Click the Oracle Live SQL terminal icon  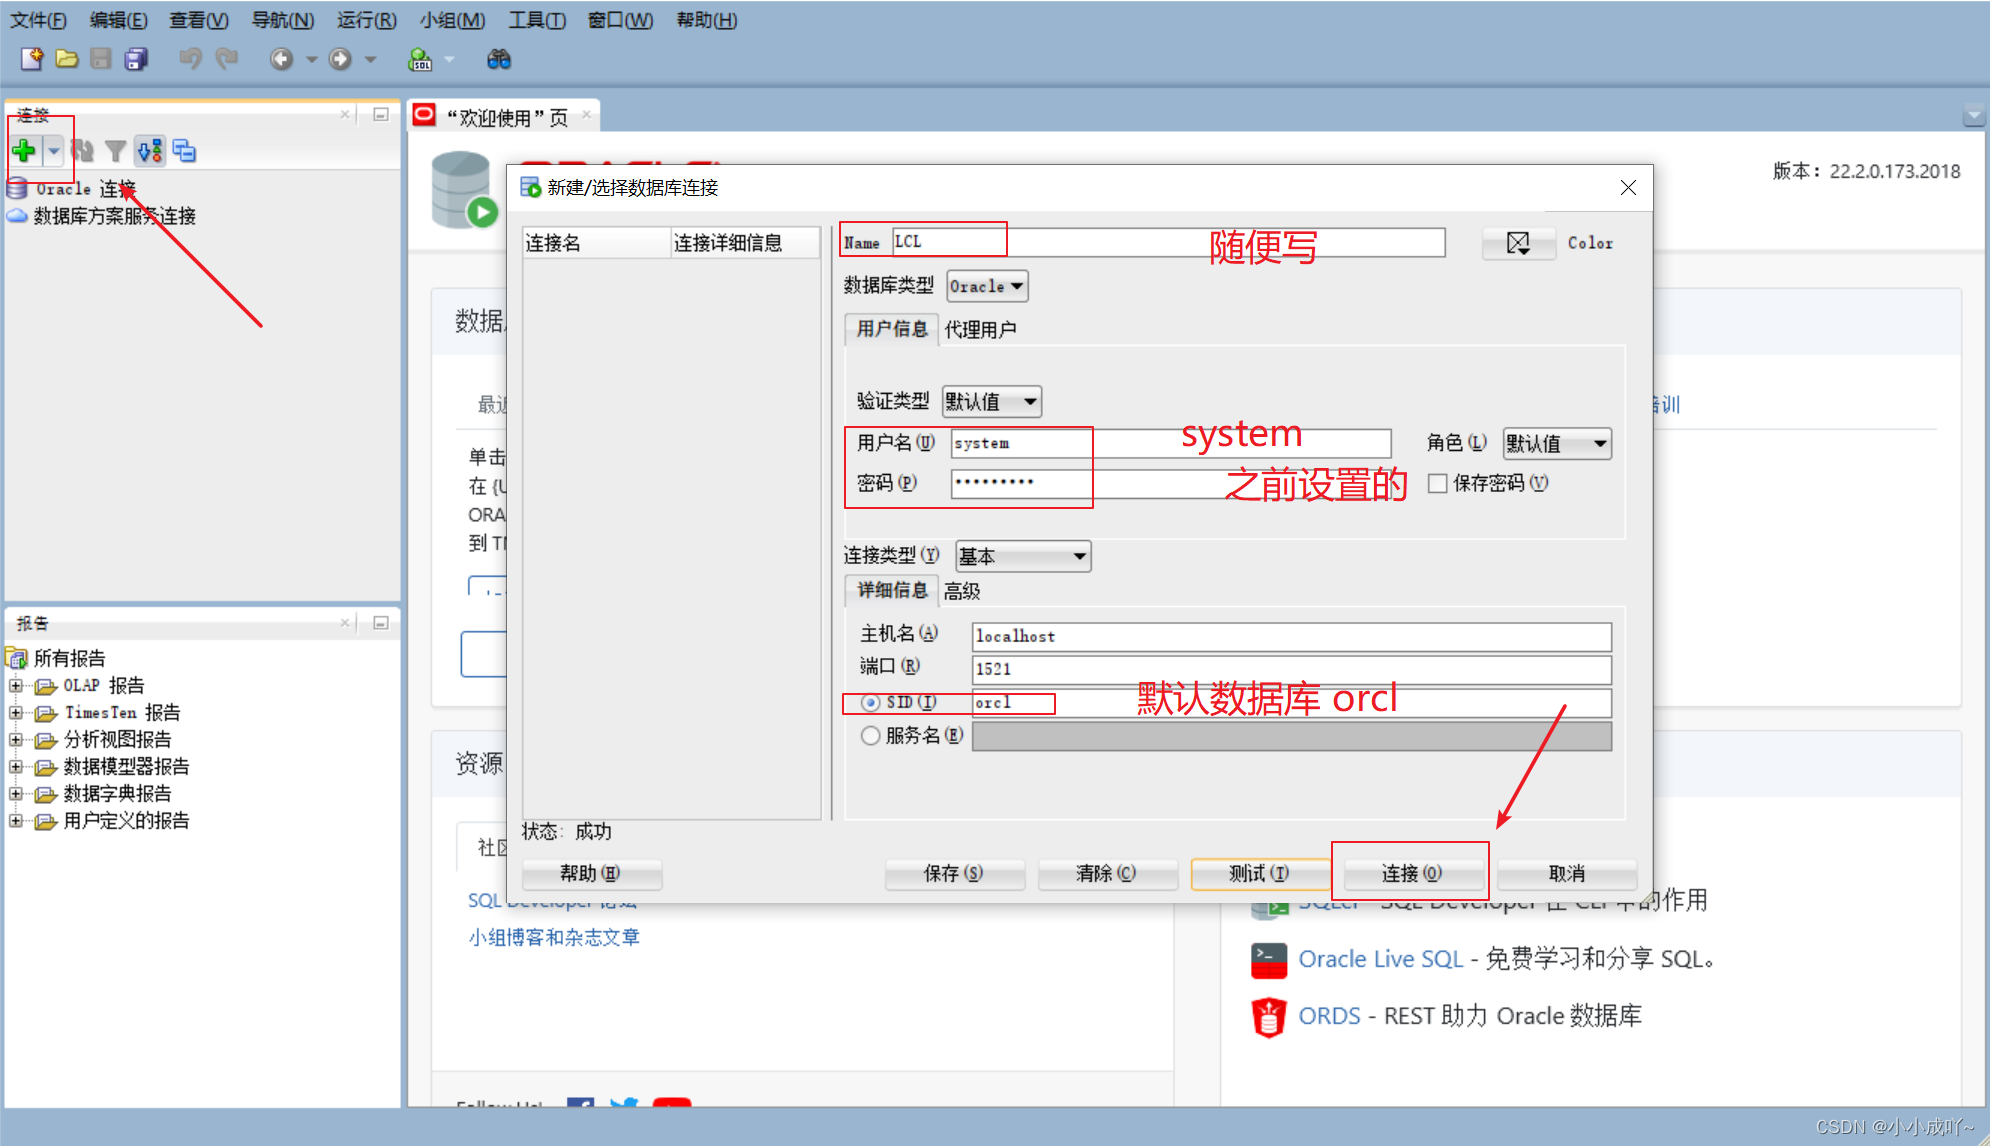[1269, 960]
